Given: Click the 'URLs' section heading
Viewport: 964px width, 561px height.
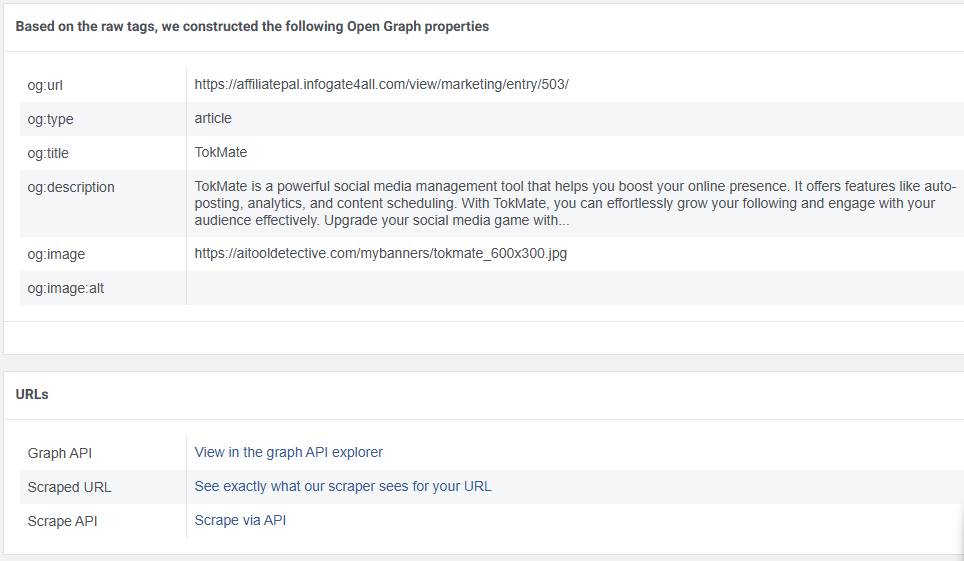Looking at the screenshot, I should point(32,394).
